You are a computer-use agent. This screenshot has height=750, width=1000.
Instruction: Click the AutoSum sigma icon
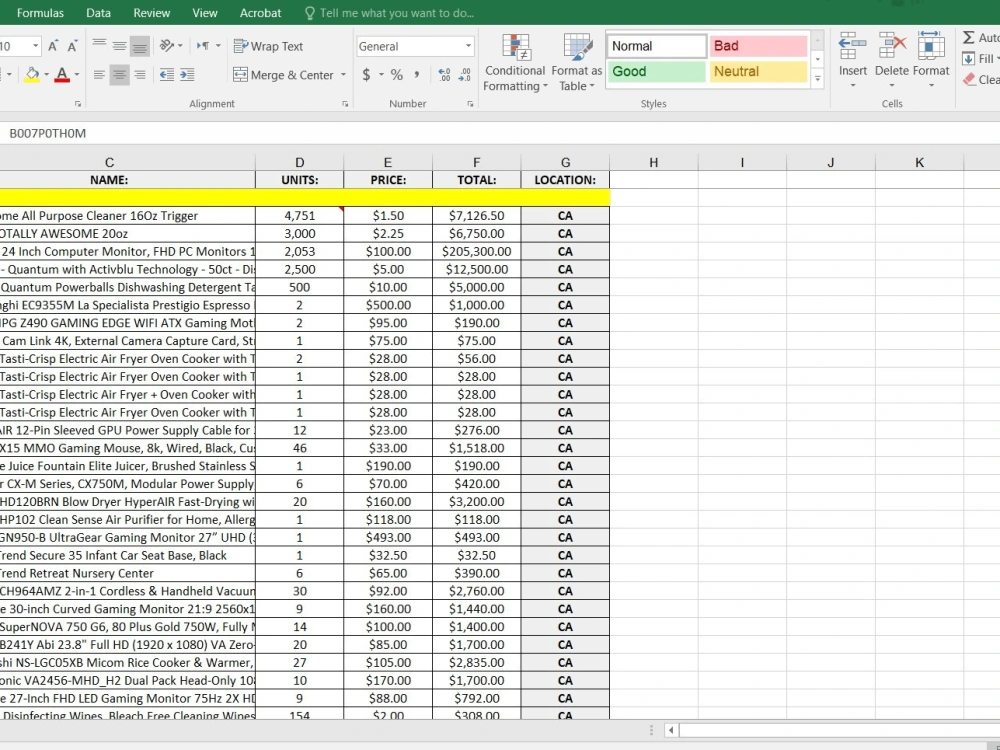(x=969, y=38)
